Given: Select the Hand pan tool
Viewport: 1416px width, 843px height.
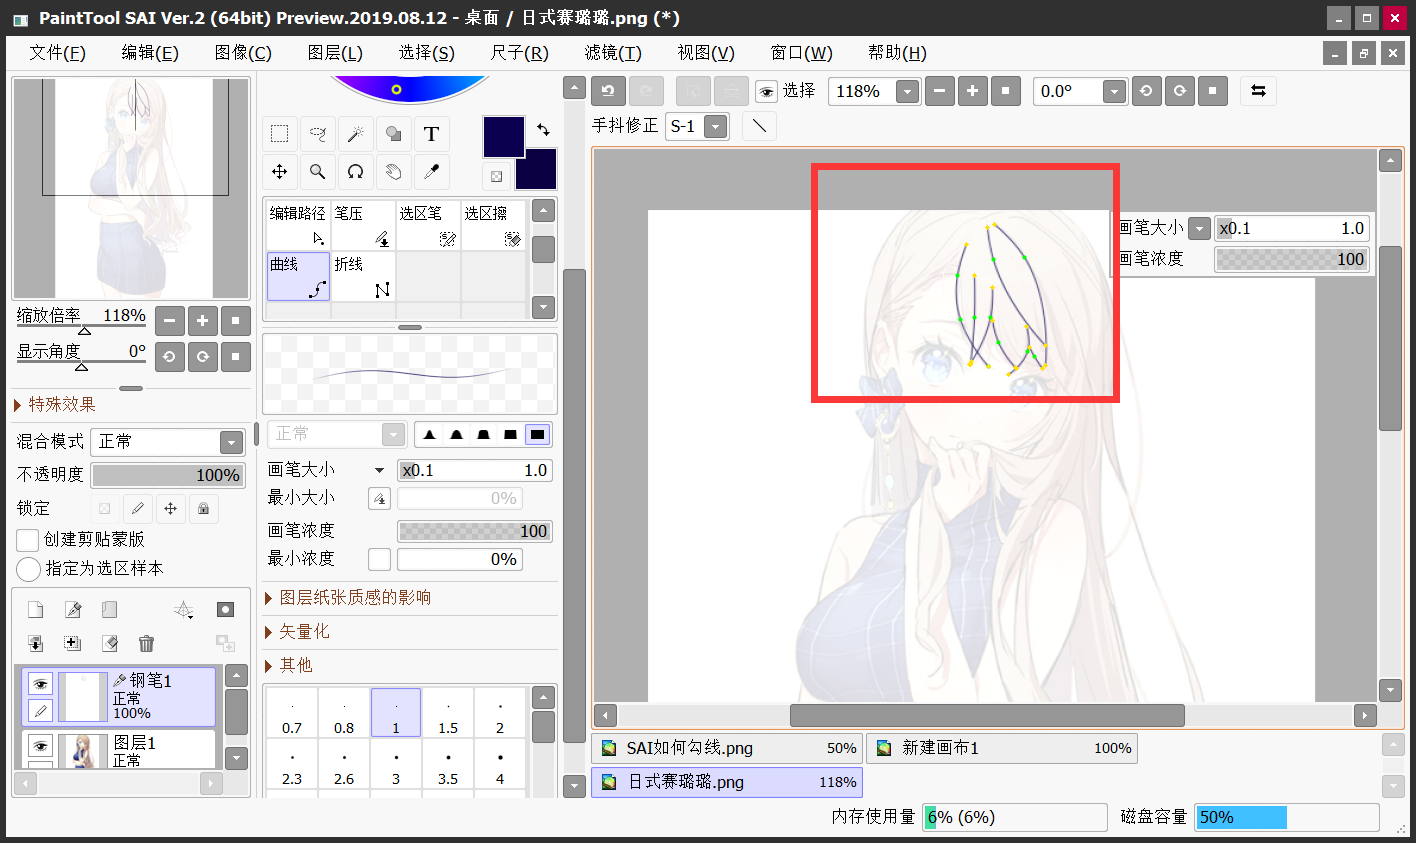Looking at the screenshot, I should point(393,172).
